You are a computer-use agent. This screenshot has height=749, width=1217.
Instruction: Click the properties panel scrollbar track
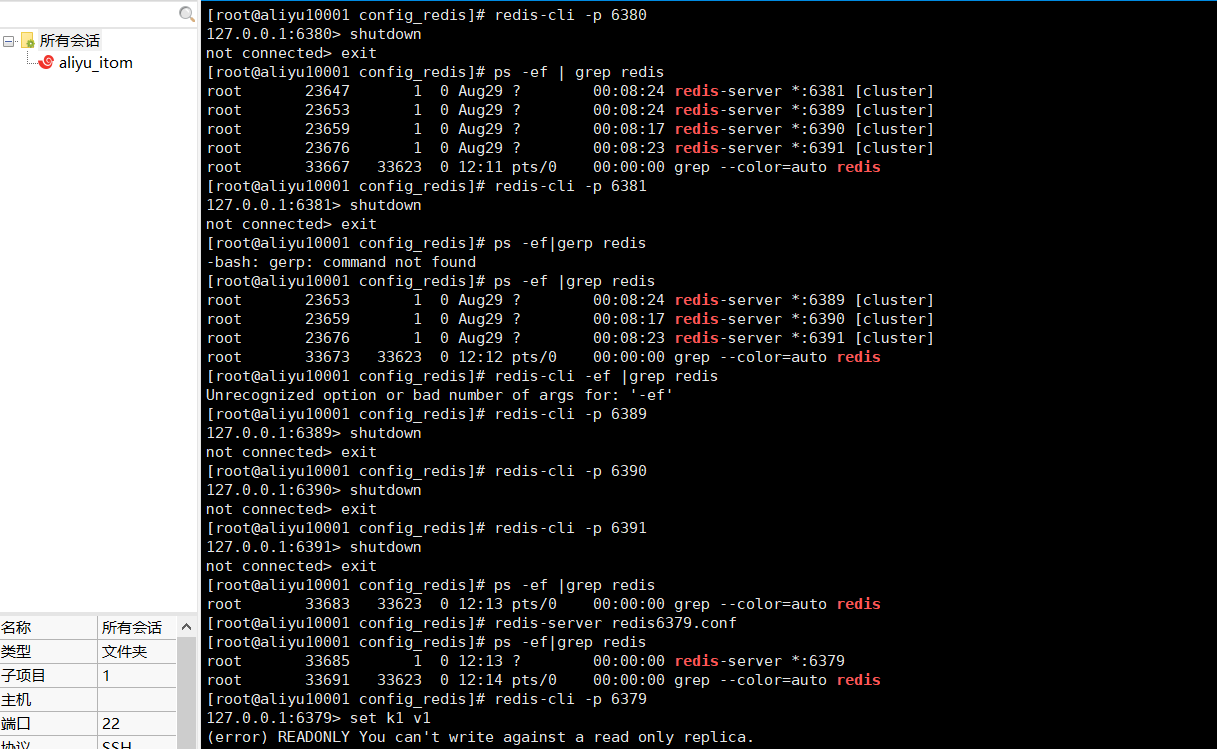186,693
